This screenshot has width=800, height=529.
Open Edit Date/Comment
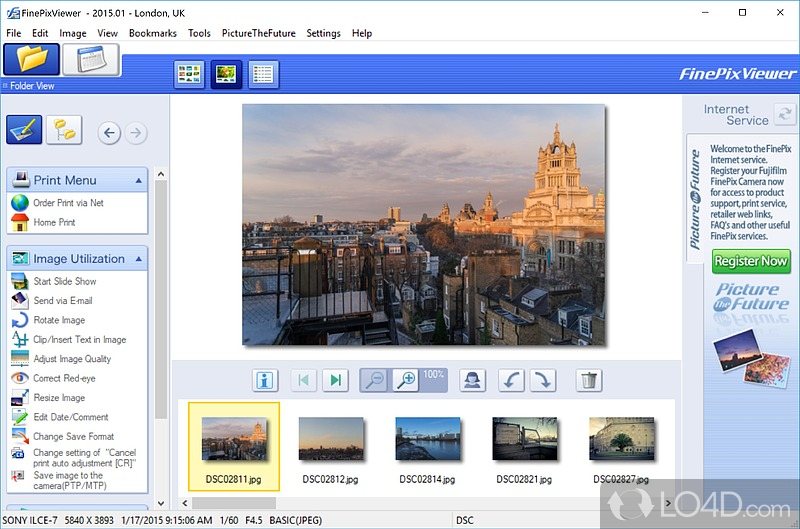(71, 417)
